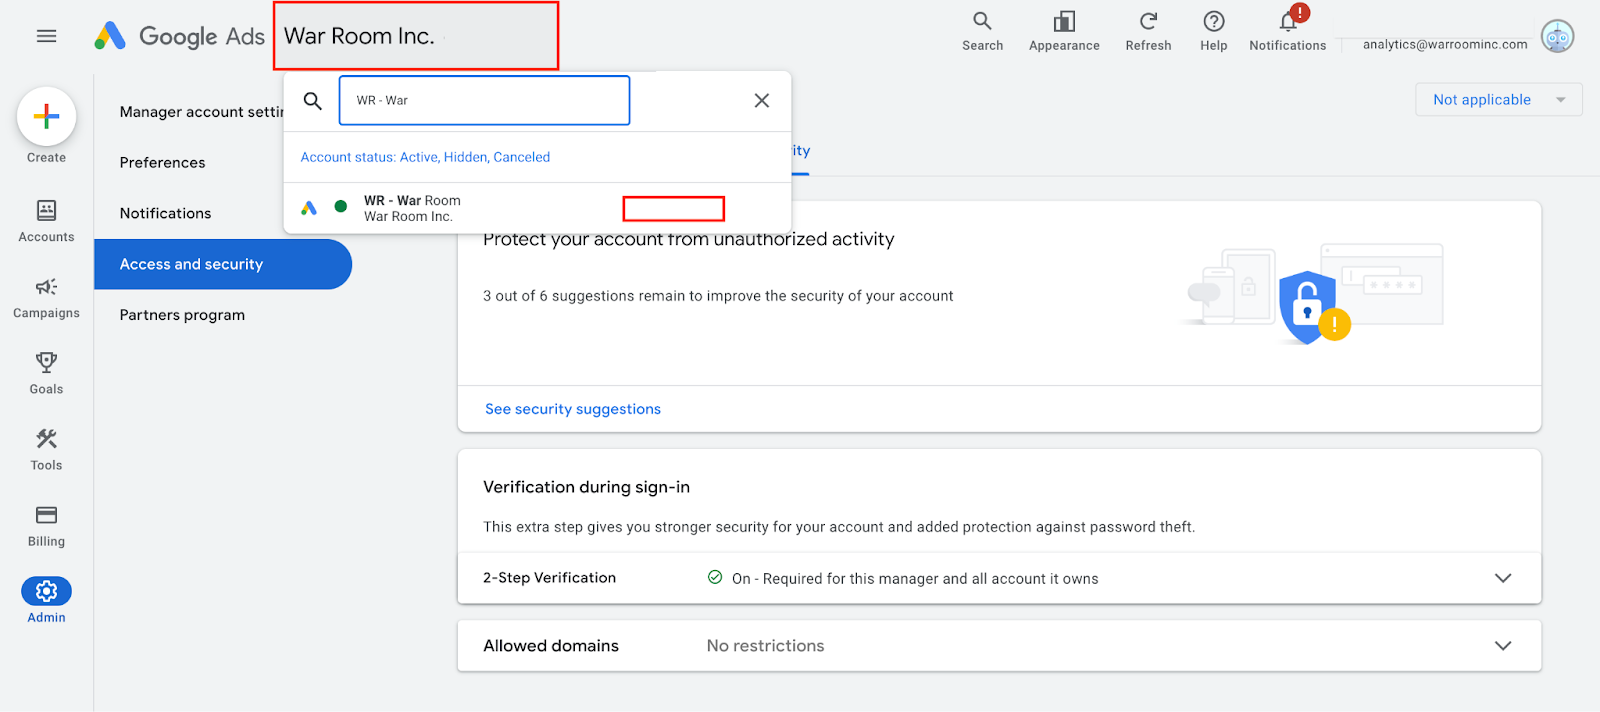Click the Create plus button
This screenshot has width=1600, height=712.
pyautogui.click(x=46, y=117)
